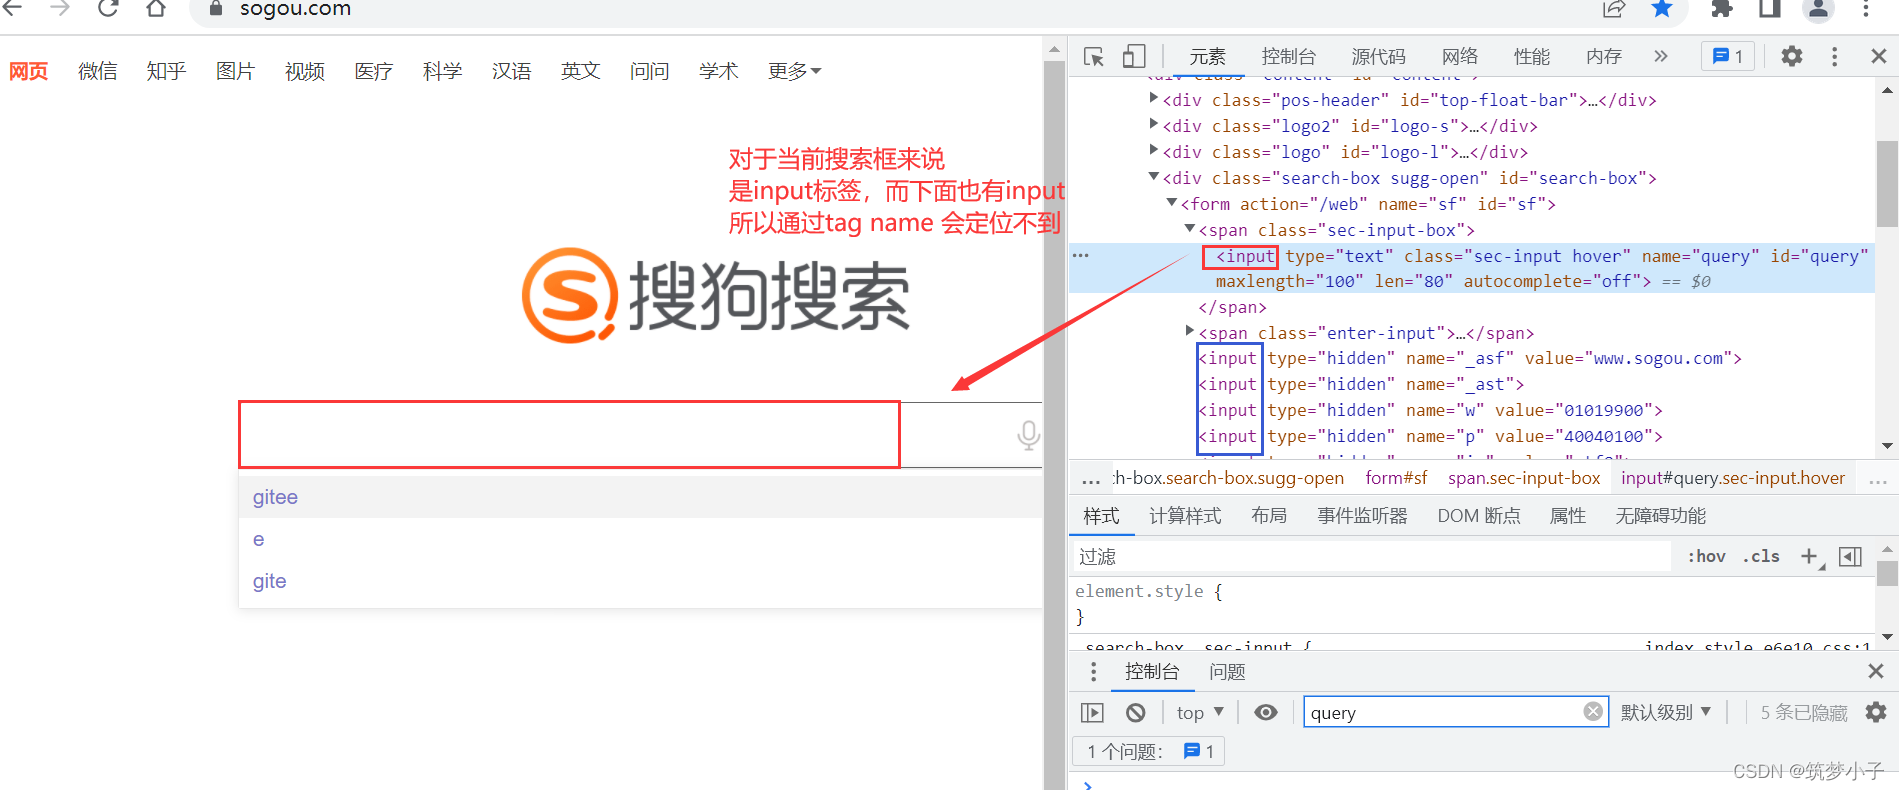The height and width of the screenshot is (790, 1899).
Task: Open the 默认级别 log level dropdown
Action: 1666,712
